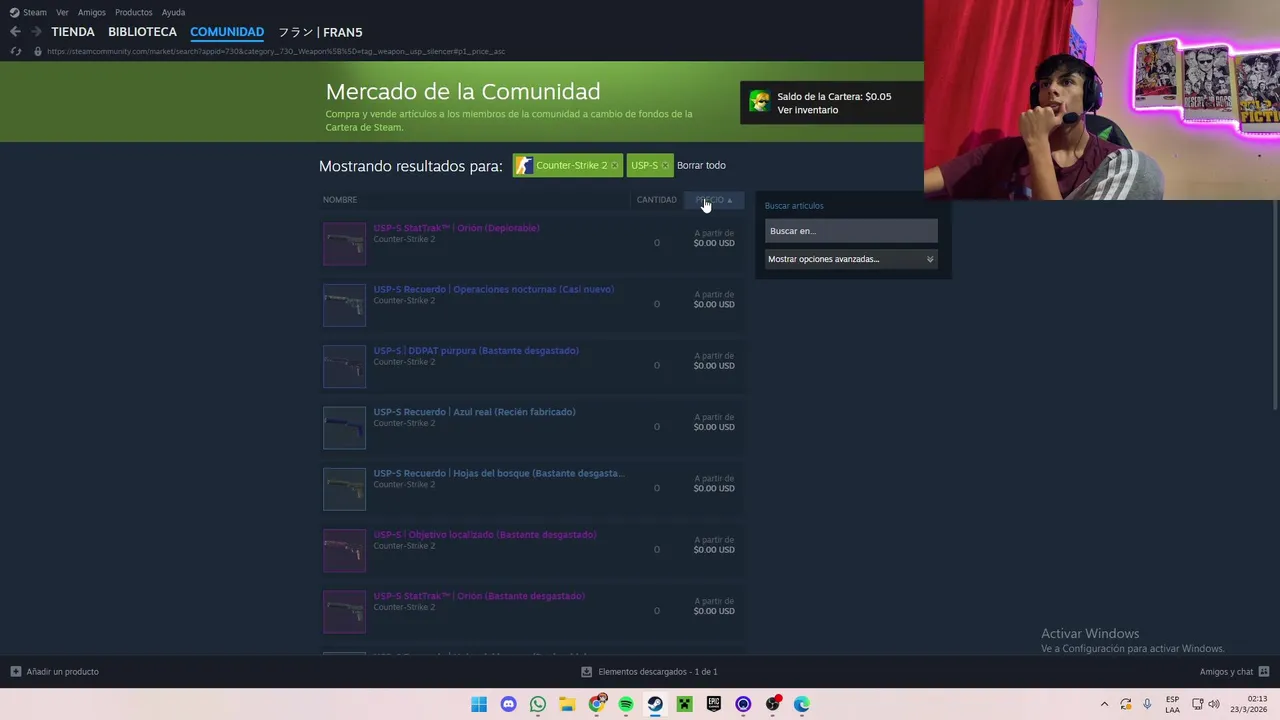Click the Orión (Deplorable) item thumbnail

(x=344, y=244)
